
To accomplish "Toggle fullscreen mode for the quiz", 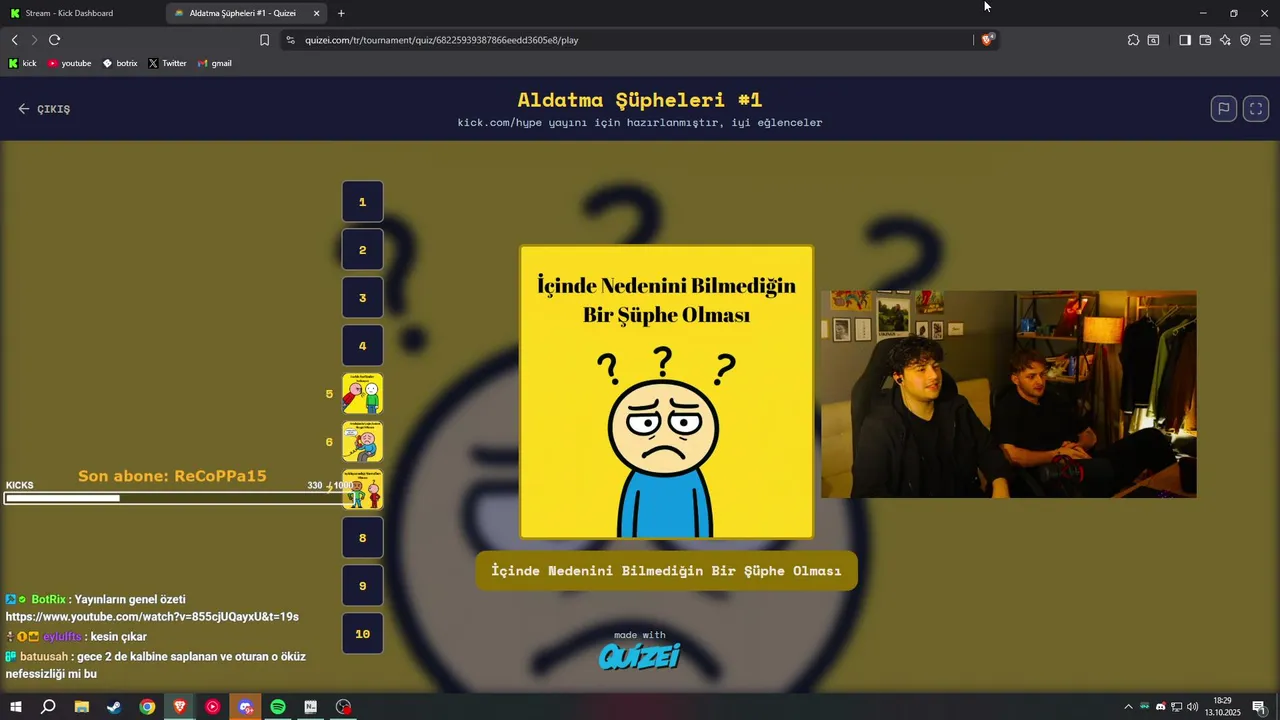I will coord(1256,109).
